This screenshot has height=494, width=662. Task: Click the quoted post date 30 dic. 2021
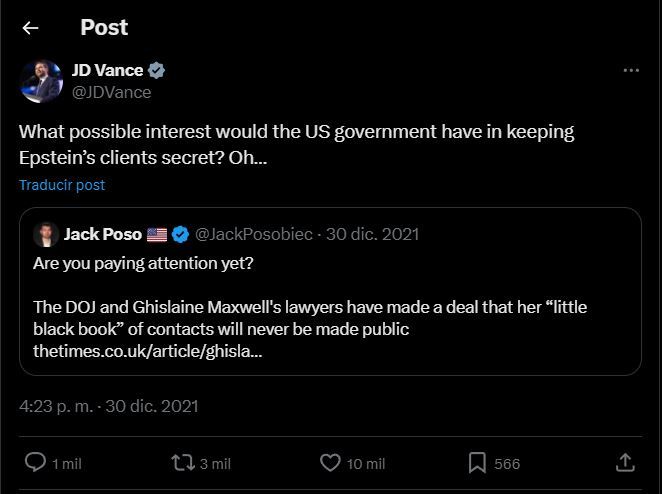click(373, 235)
